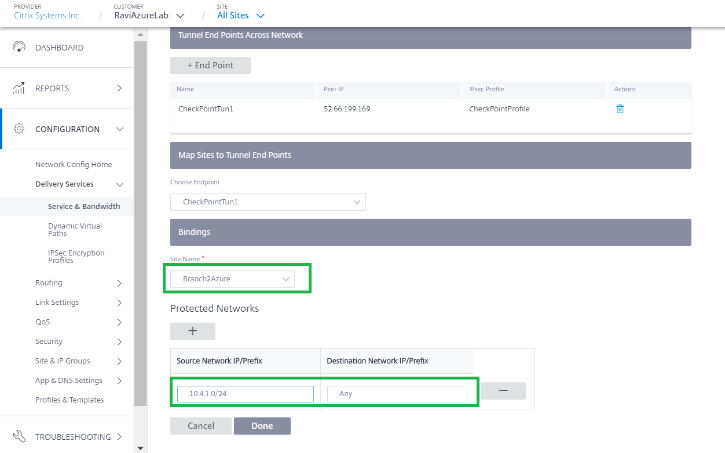
Task: Open the Choose Endpoint CheckPointTun1 dropdown
Action: (268, 202)
